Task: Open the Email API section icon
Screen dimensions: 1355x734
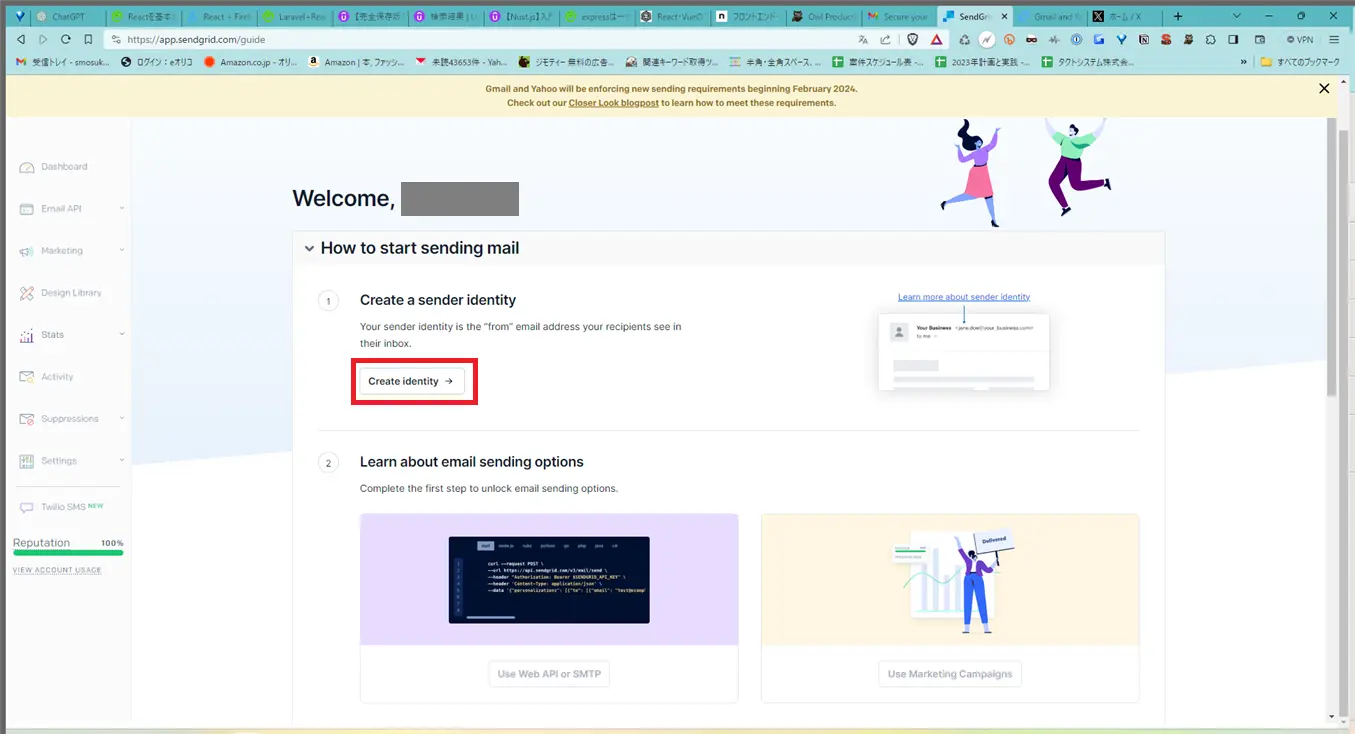Action: pyautogui.click(x=25, y=208)
